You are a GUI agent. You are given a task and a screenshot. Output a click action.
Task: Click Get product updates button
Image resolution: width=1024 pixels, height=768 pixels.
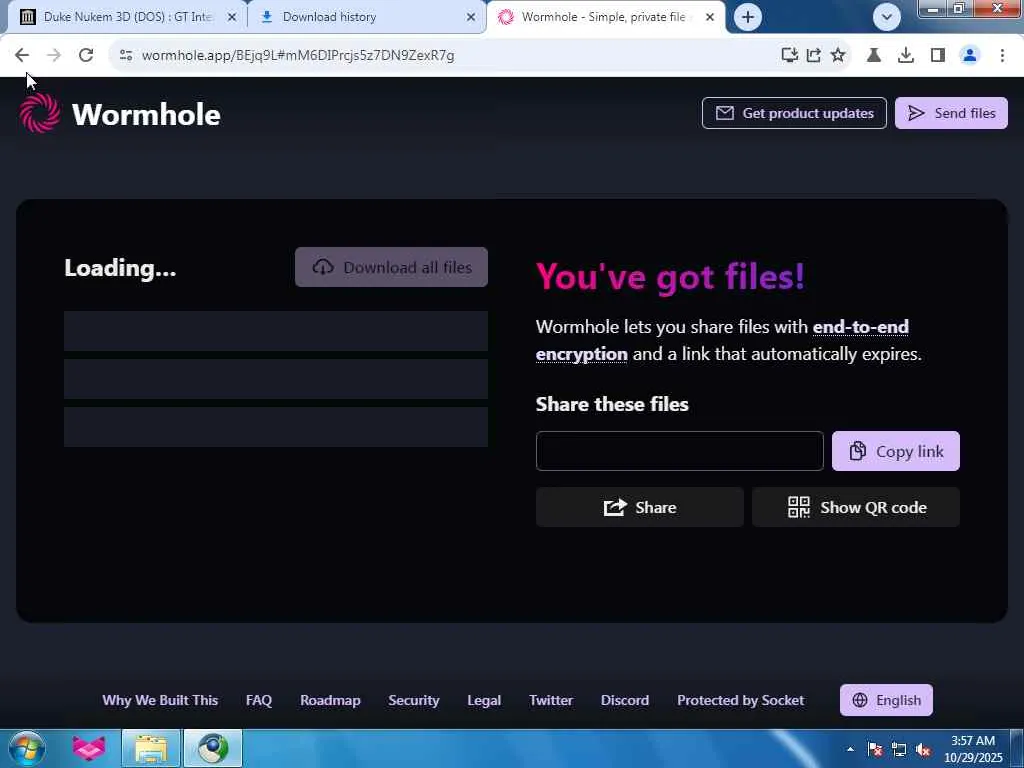[x=794, y=113]
